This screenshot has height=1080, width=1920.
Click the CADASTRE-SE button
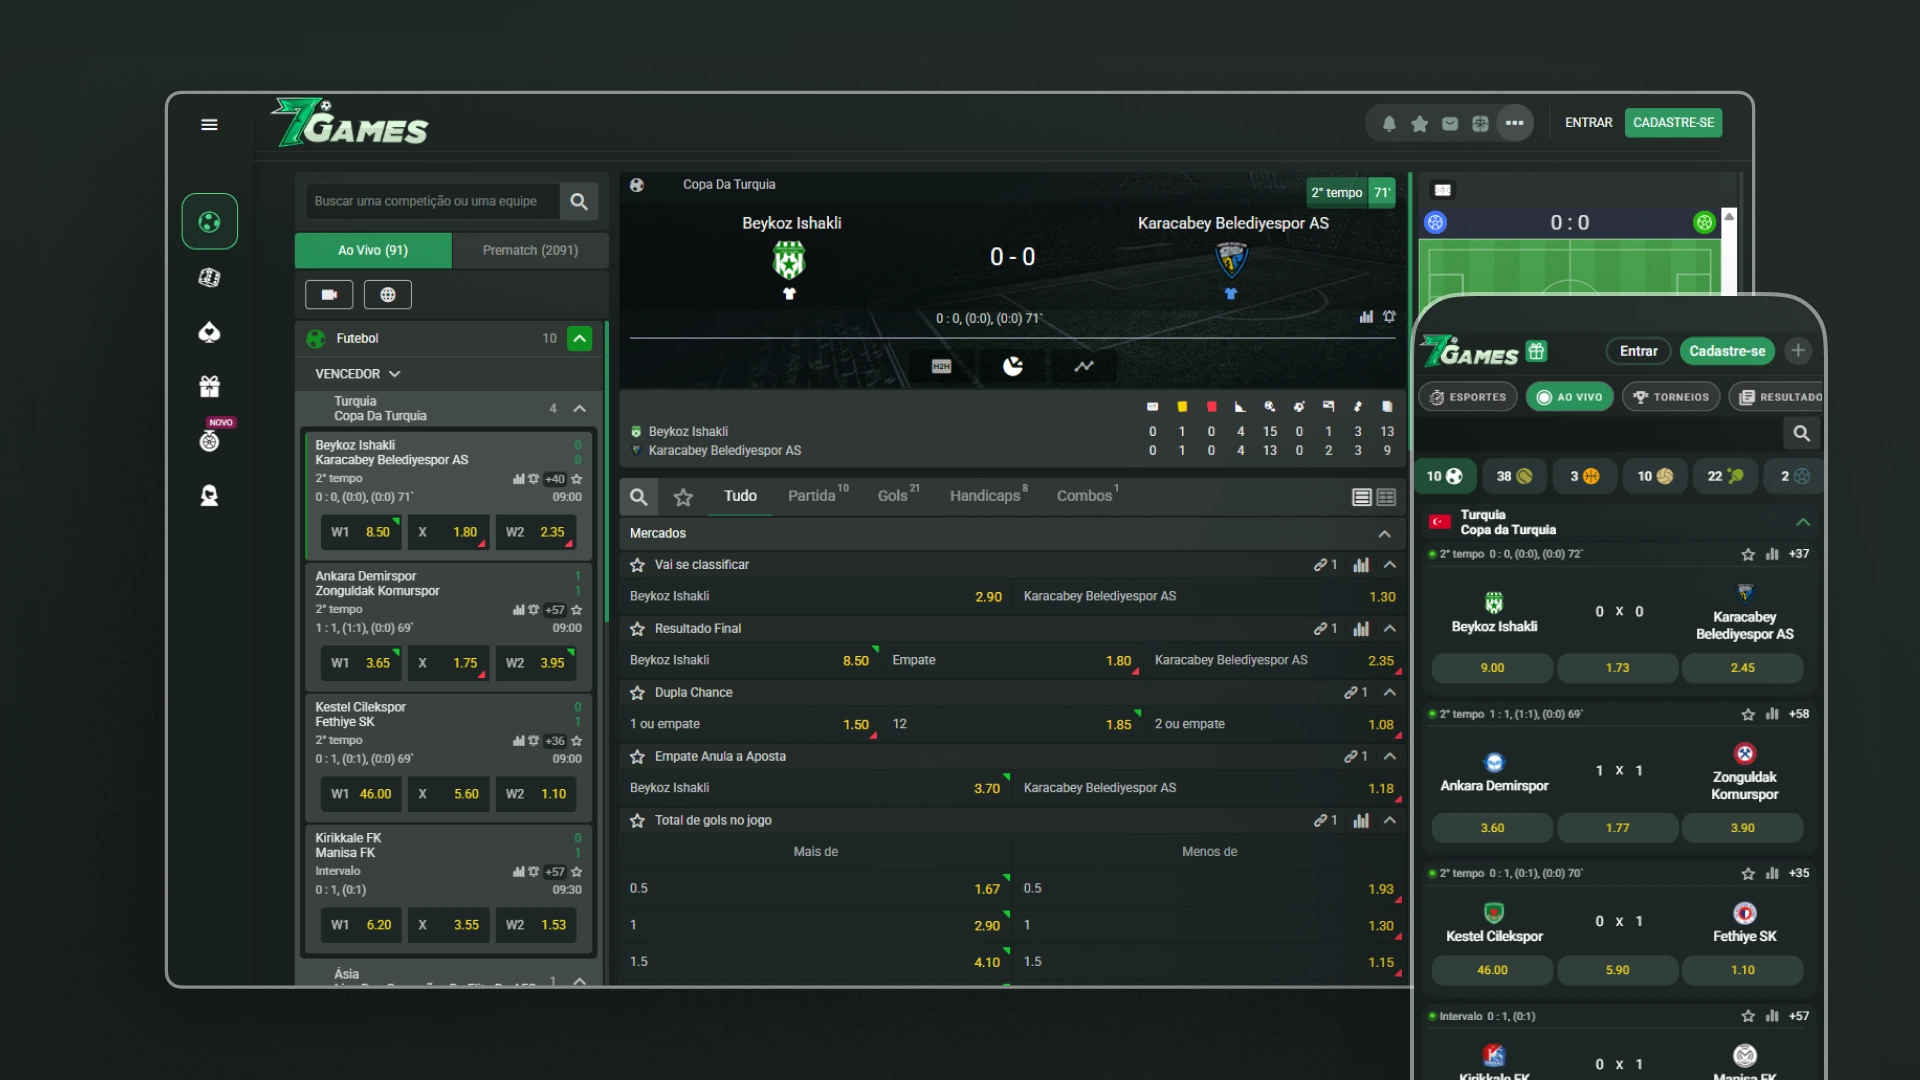pos(1673,123)
